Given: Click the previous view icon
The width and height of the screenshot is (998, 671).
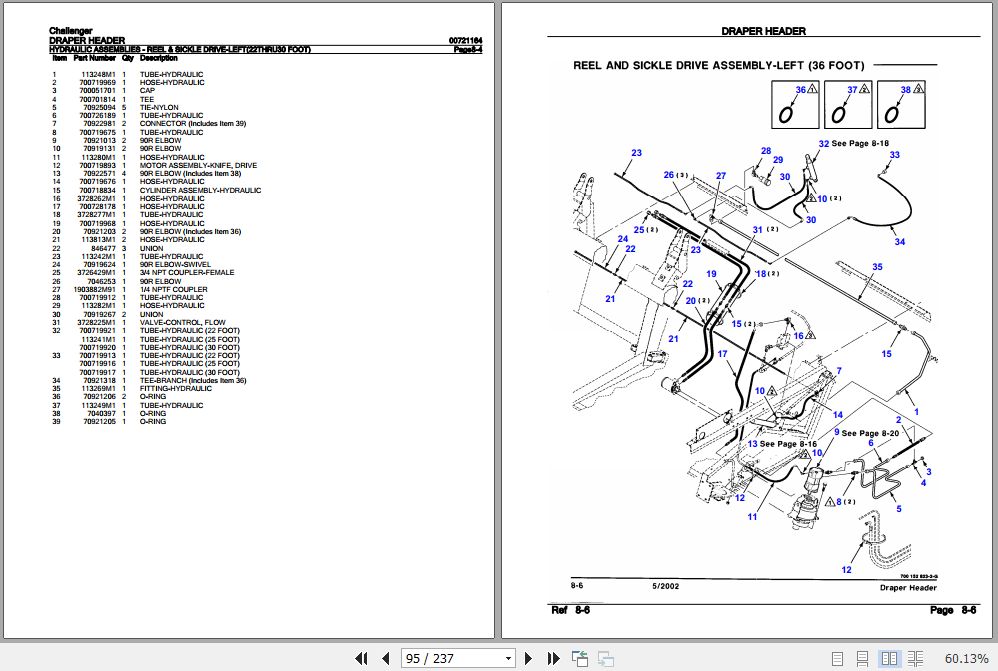Looking at the screenshot, I should (x=580, y=659).
